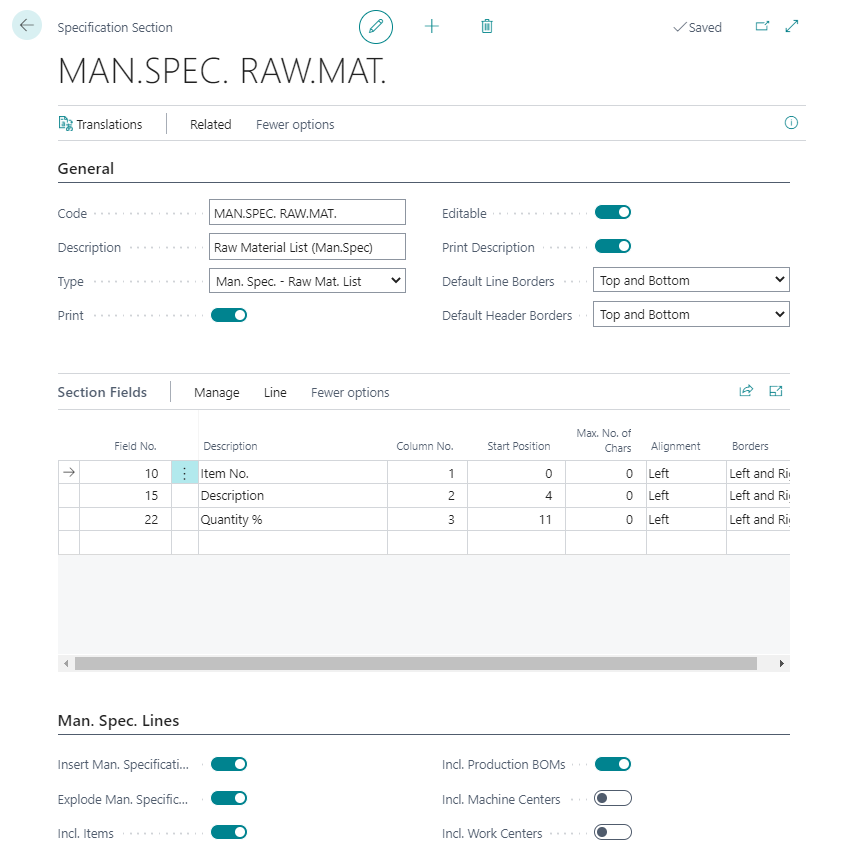863x863 pixels.
Task: Open the info factbox icon
Action: [791, 123]
